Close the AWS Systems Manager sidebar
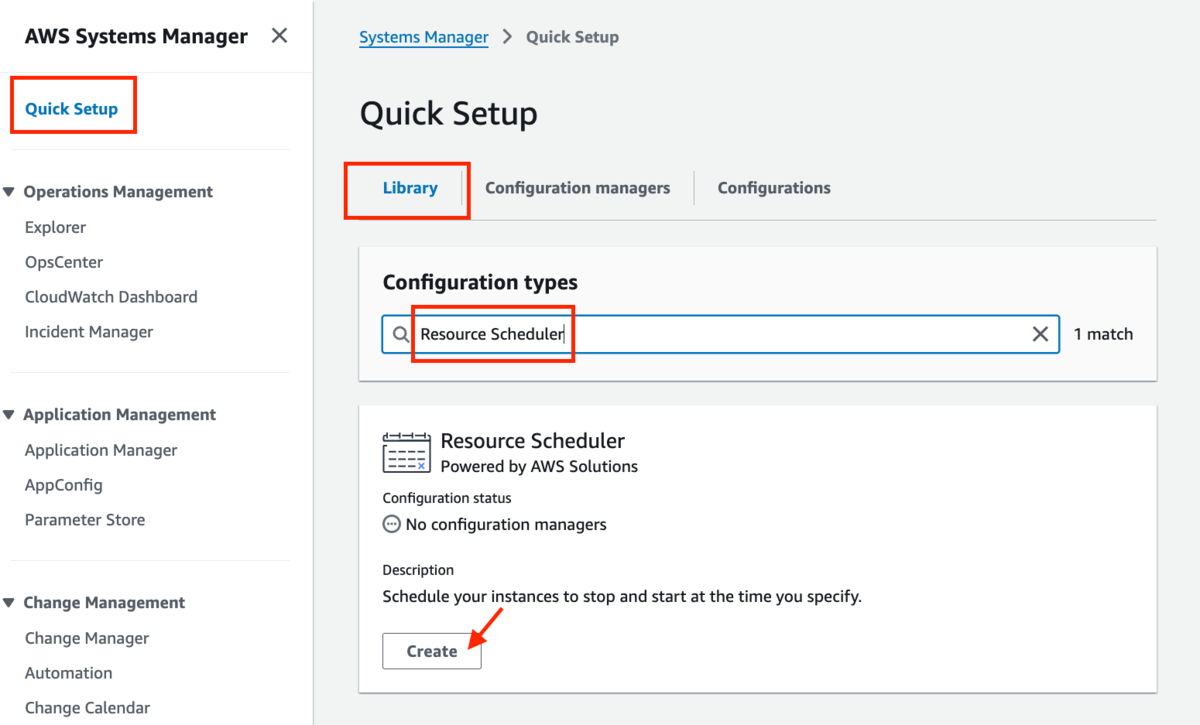The width and height of the screenshot is (1200, 725). tap(280, 36)
